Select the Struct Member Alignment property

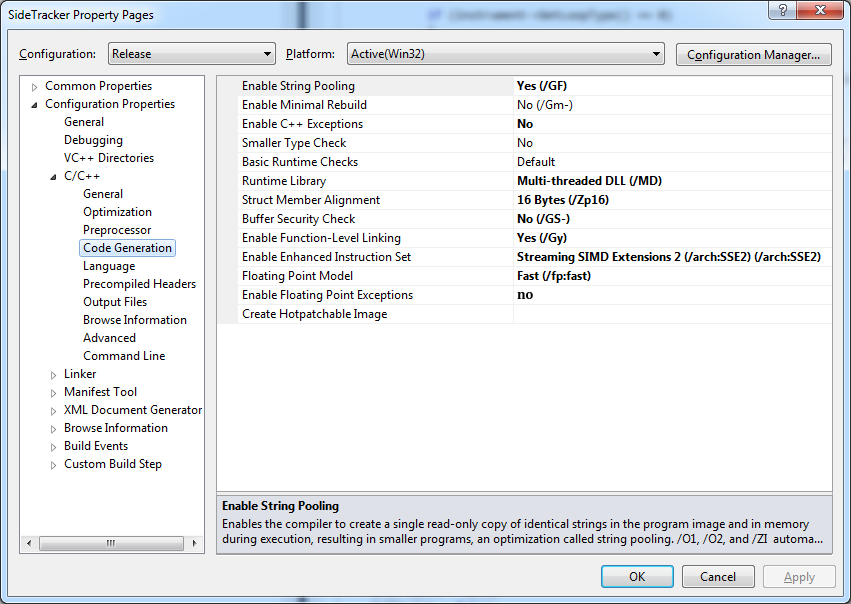tap(311, 200)
